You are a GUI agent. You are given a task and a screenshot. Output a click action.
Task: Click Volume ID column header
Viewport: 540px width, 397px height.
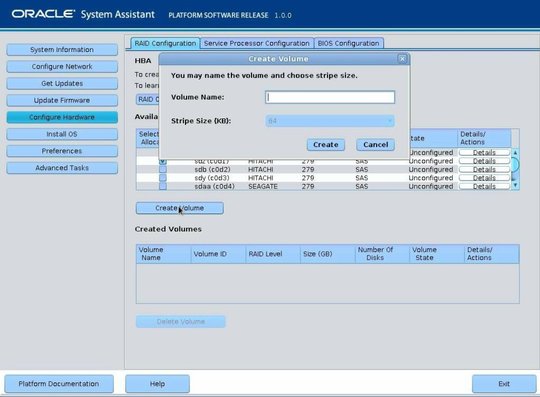point(218,254)
